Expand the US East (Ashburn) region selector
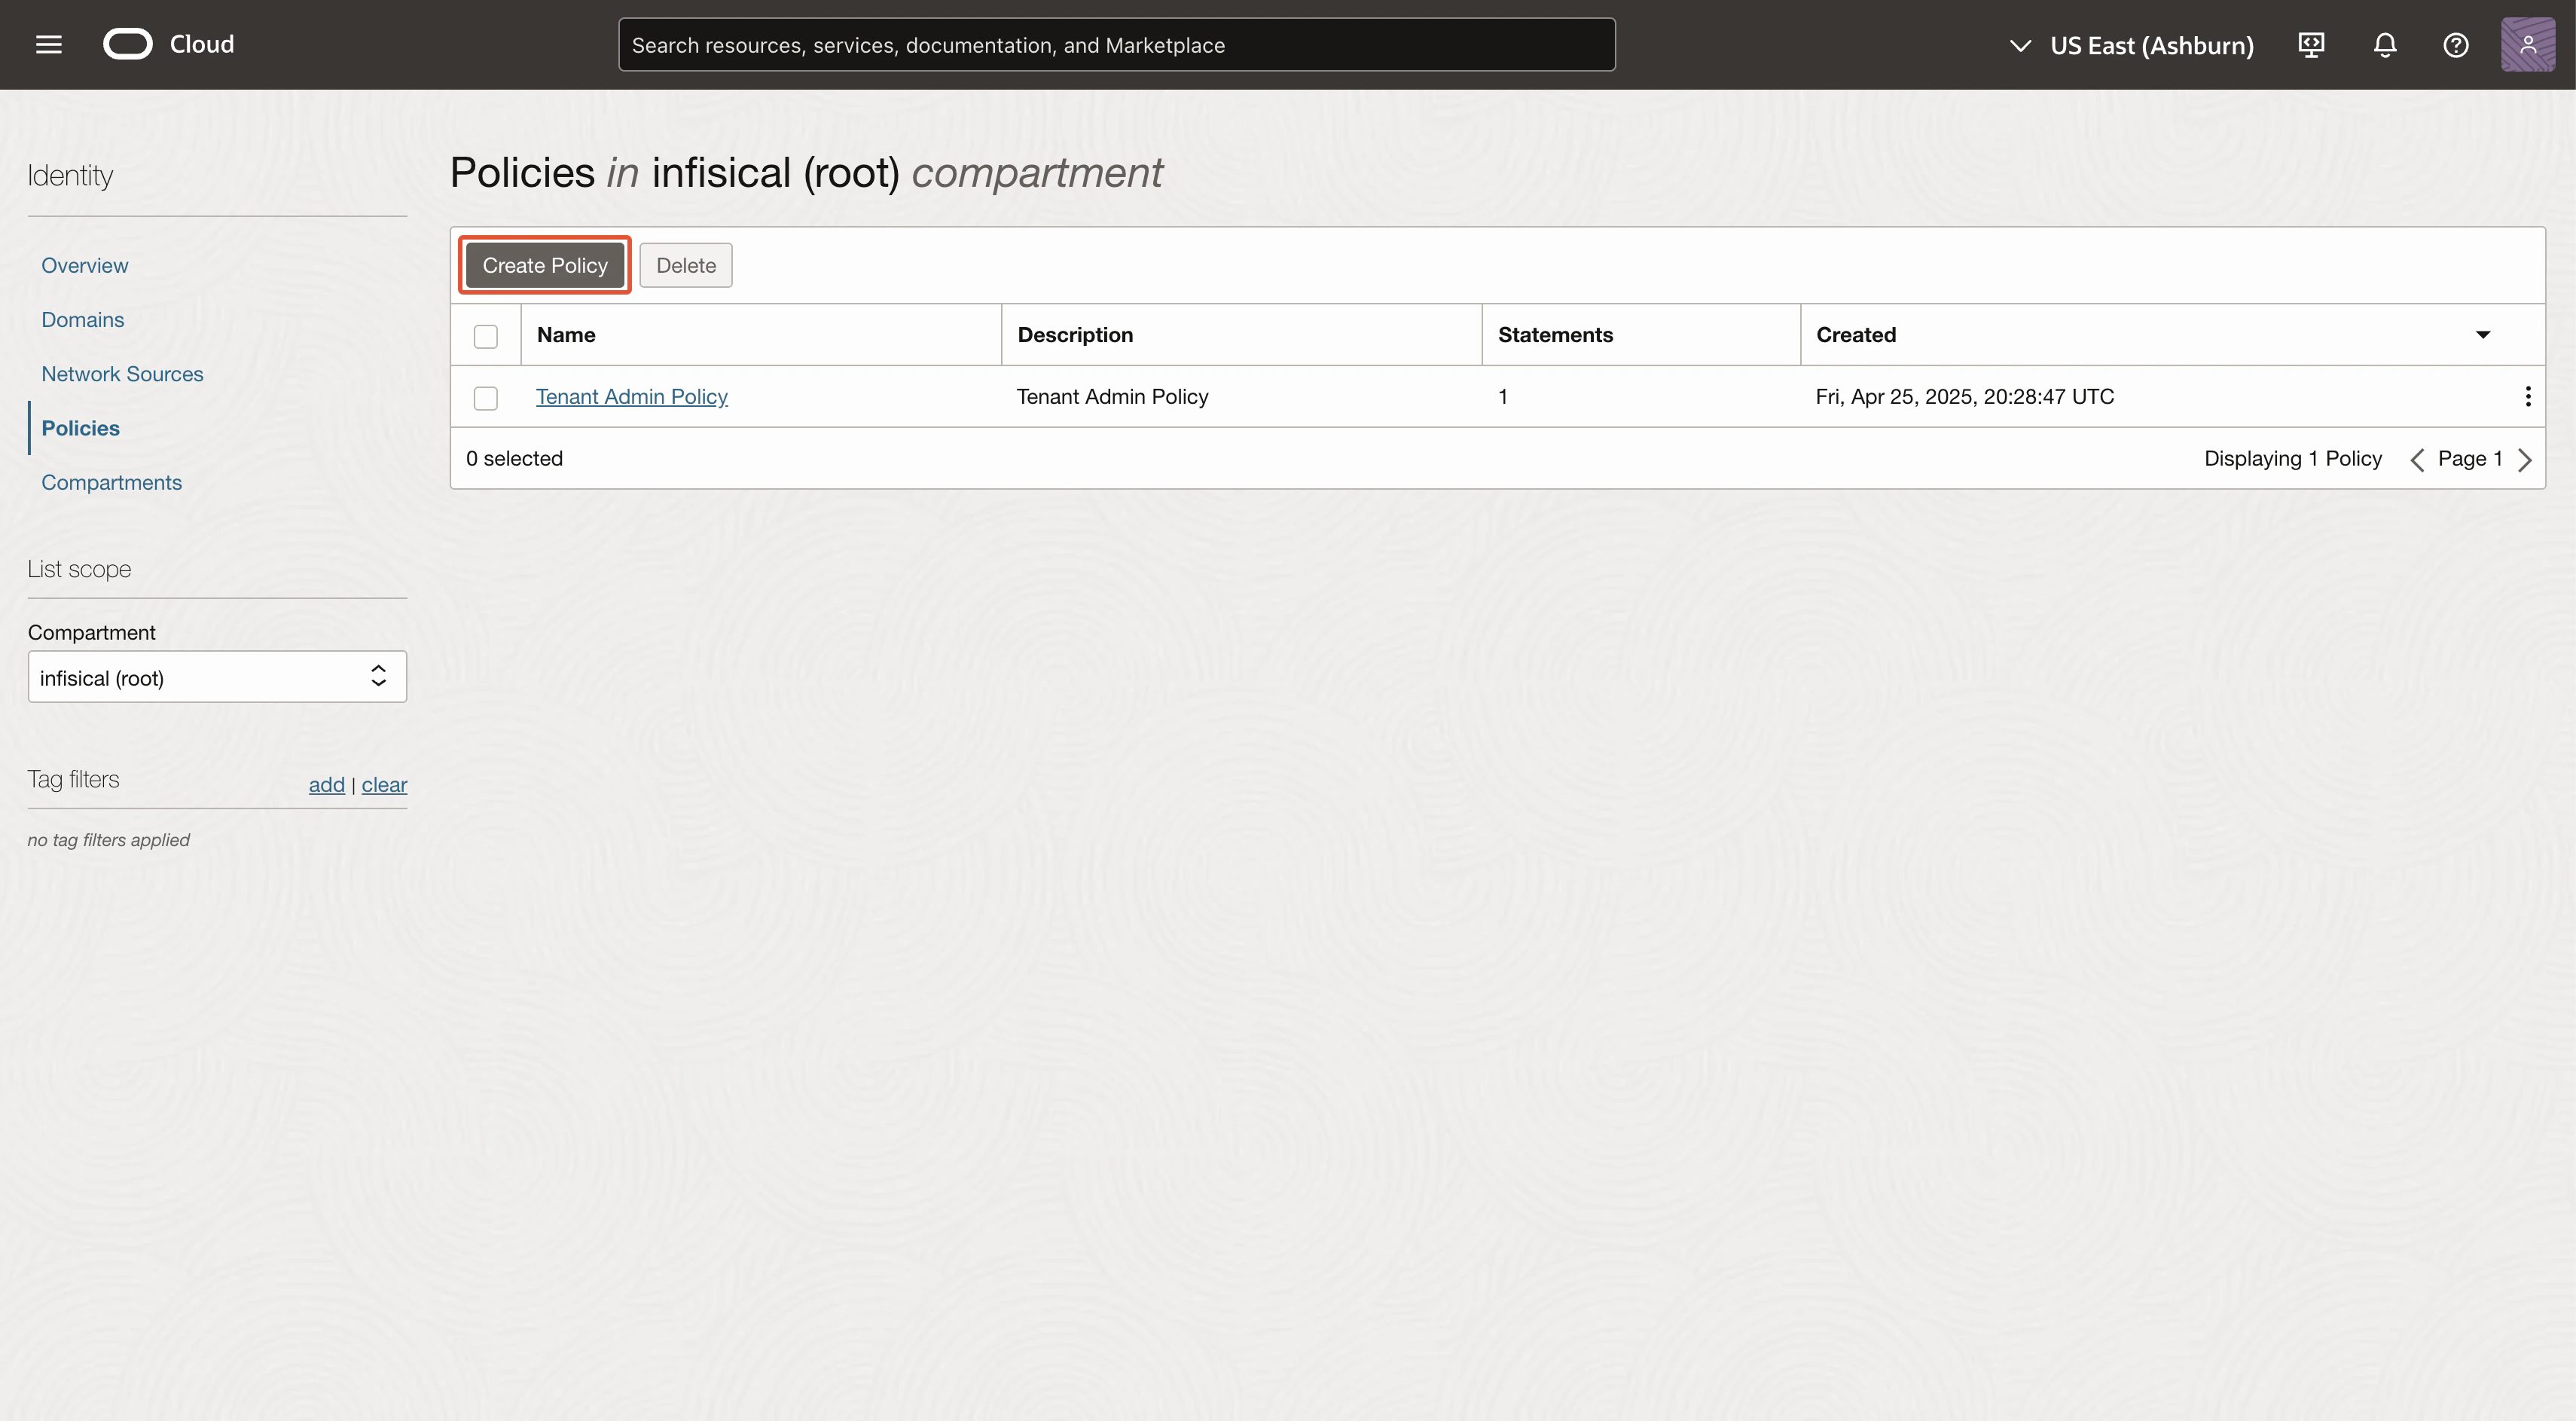Viewport: 2576px width, 1421px height. (x=2131, y=46)
